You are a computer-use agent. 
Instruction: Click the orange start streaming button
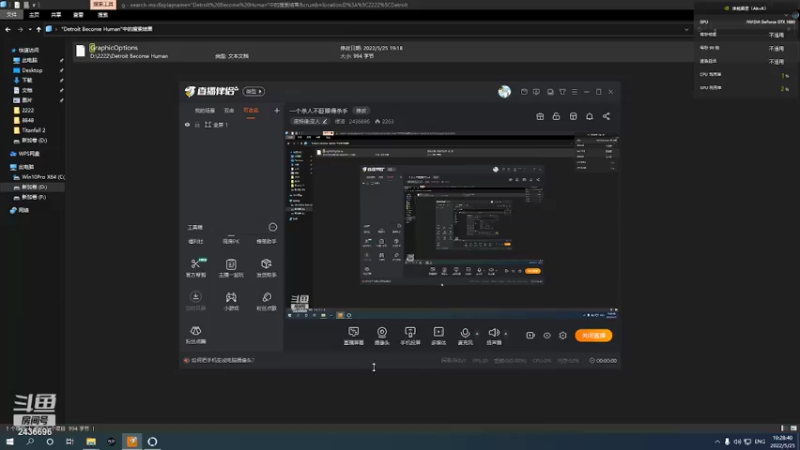[x=593, y=335]
